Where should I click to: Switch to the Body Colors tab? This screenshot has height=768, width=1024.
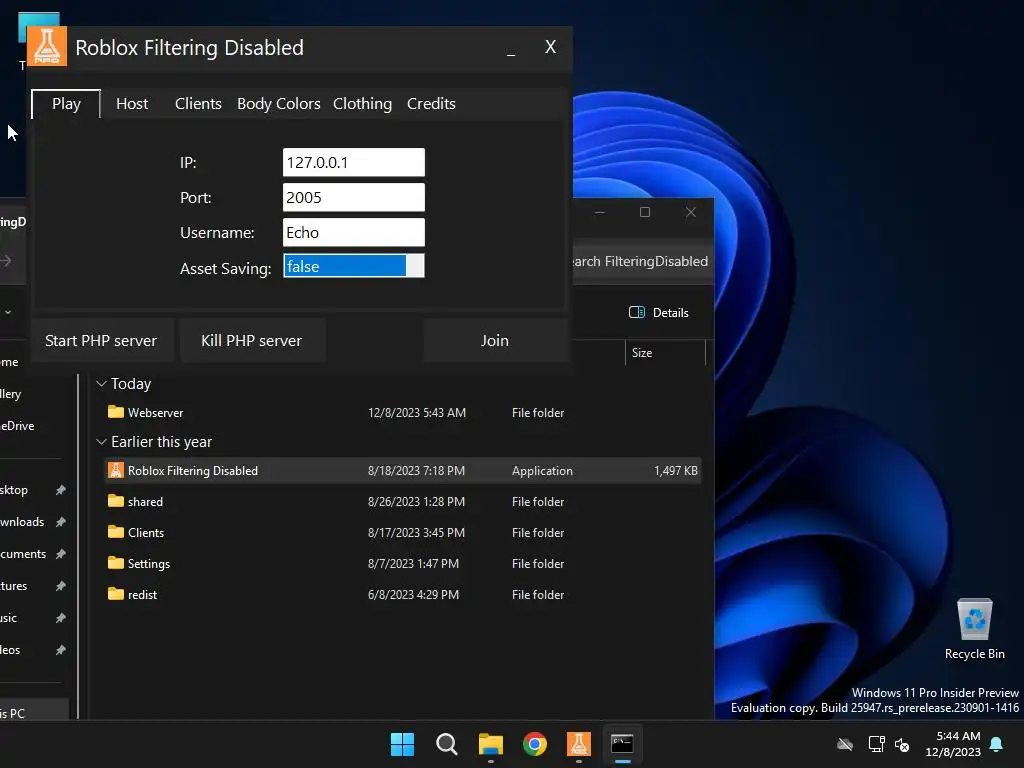[279, 104]
